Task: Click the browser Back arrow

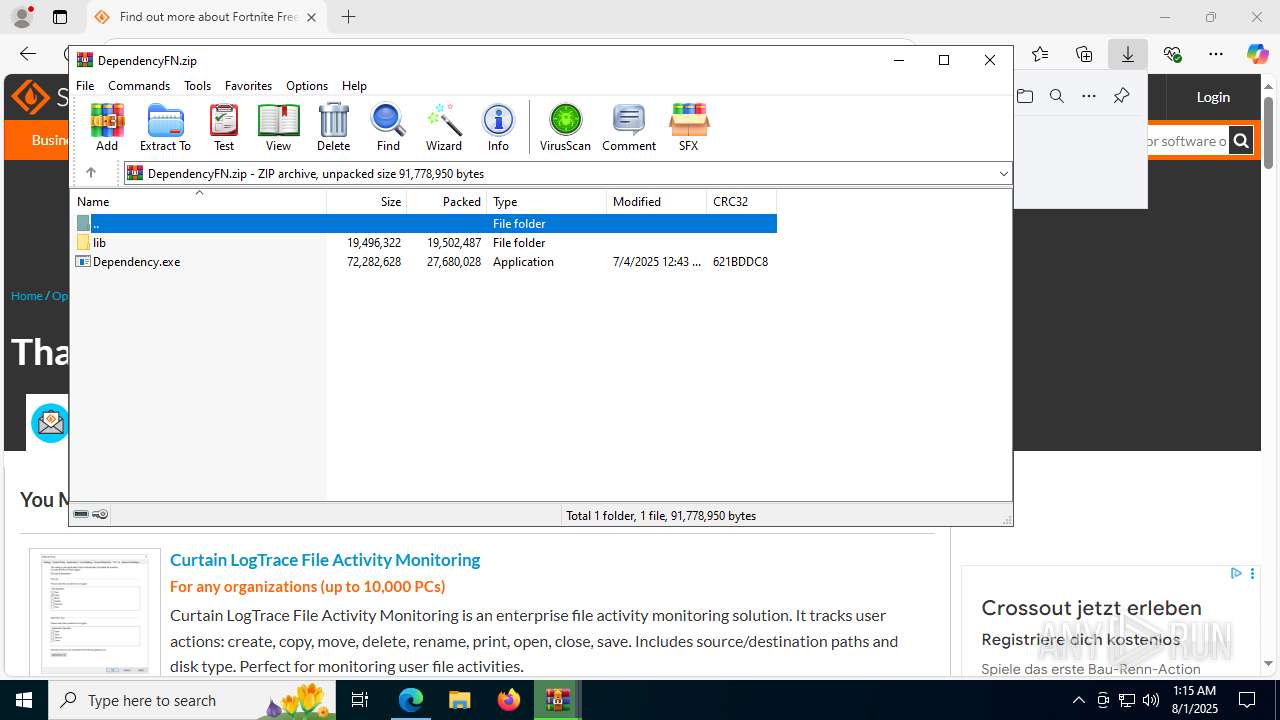Action: pos(28,54)
